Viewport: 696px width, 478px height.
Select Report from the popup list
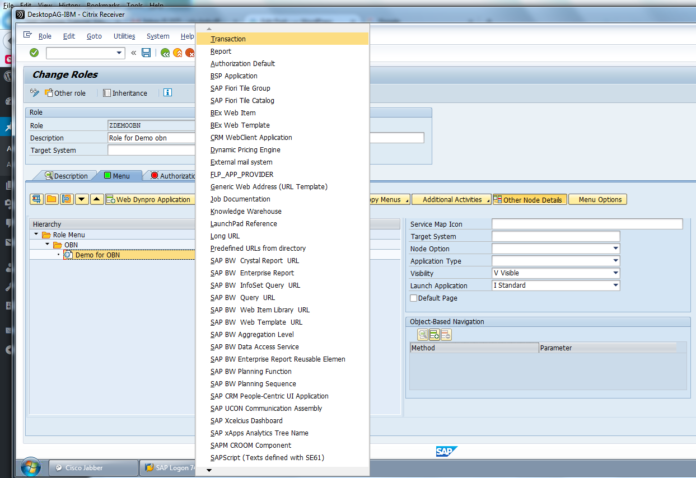click(x=282, y=51)
